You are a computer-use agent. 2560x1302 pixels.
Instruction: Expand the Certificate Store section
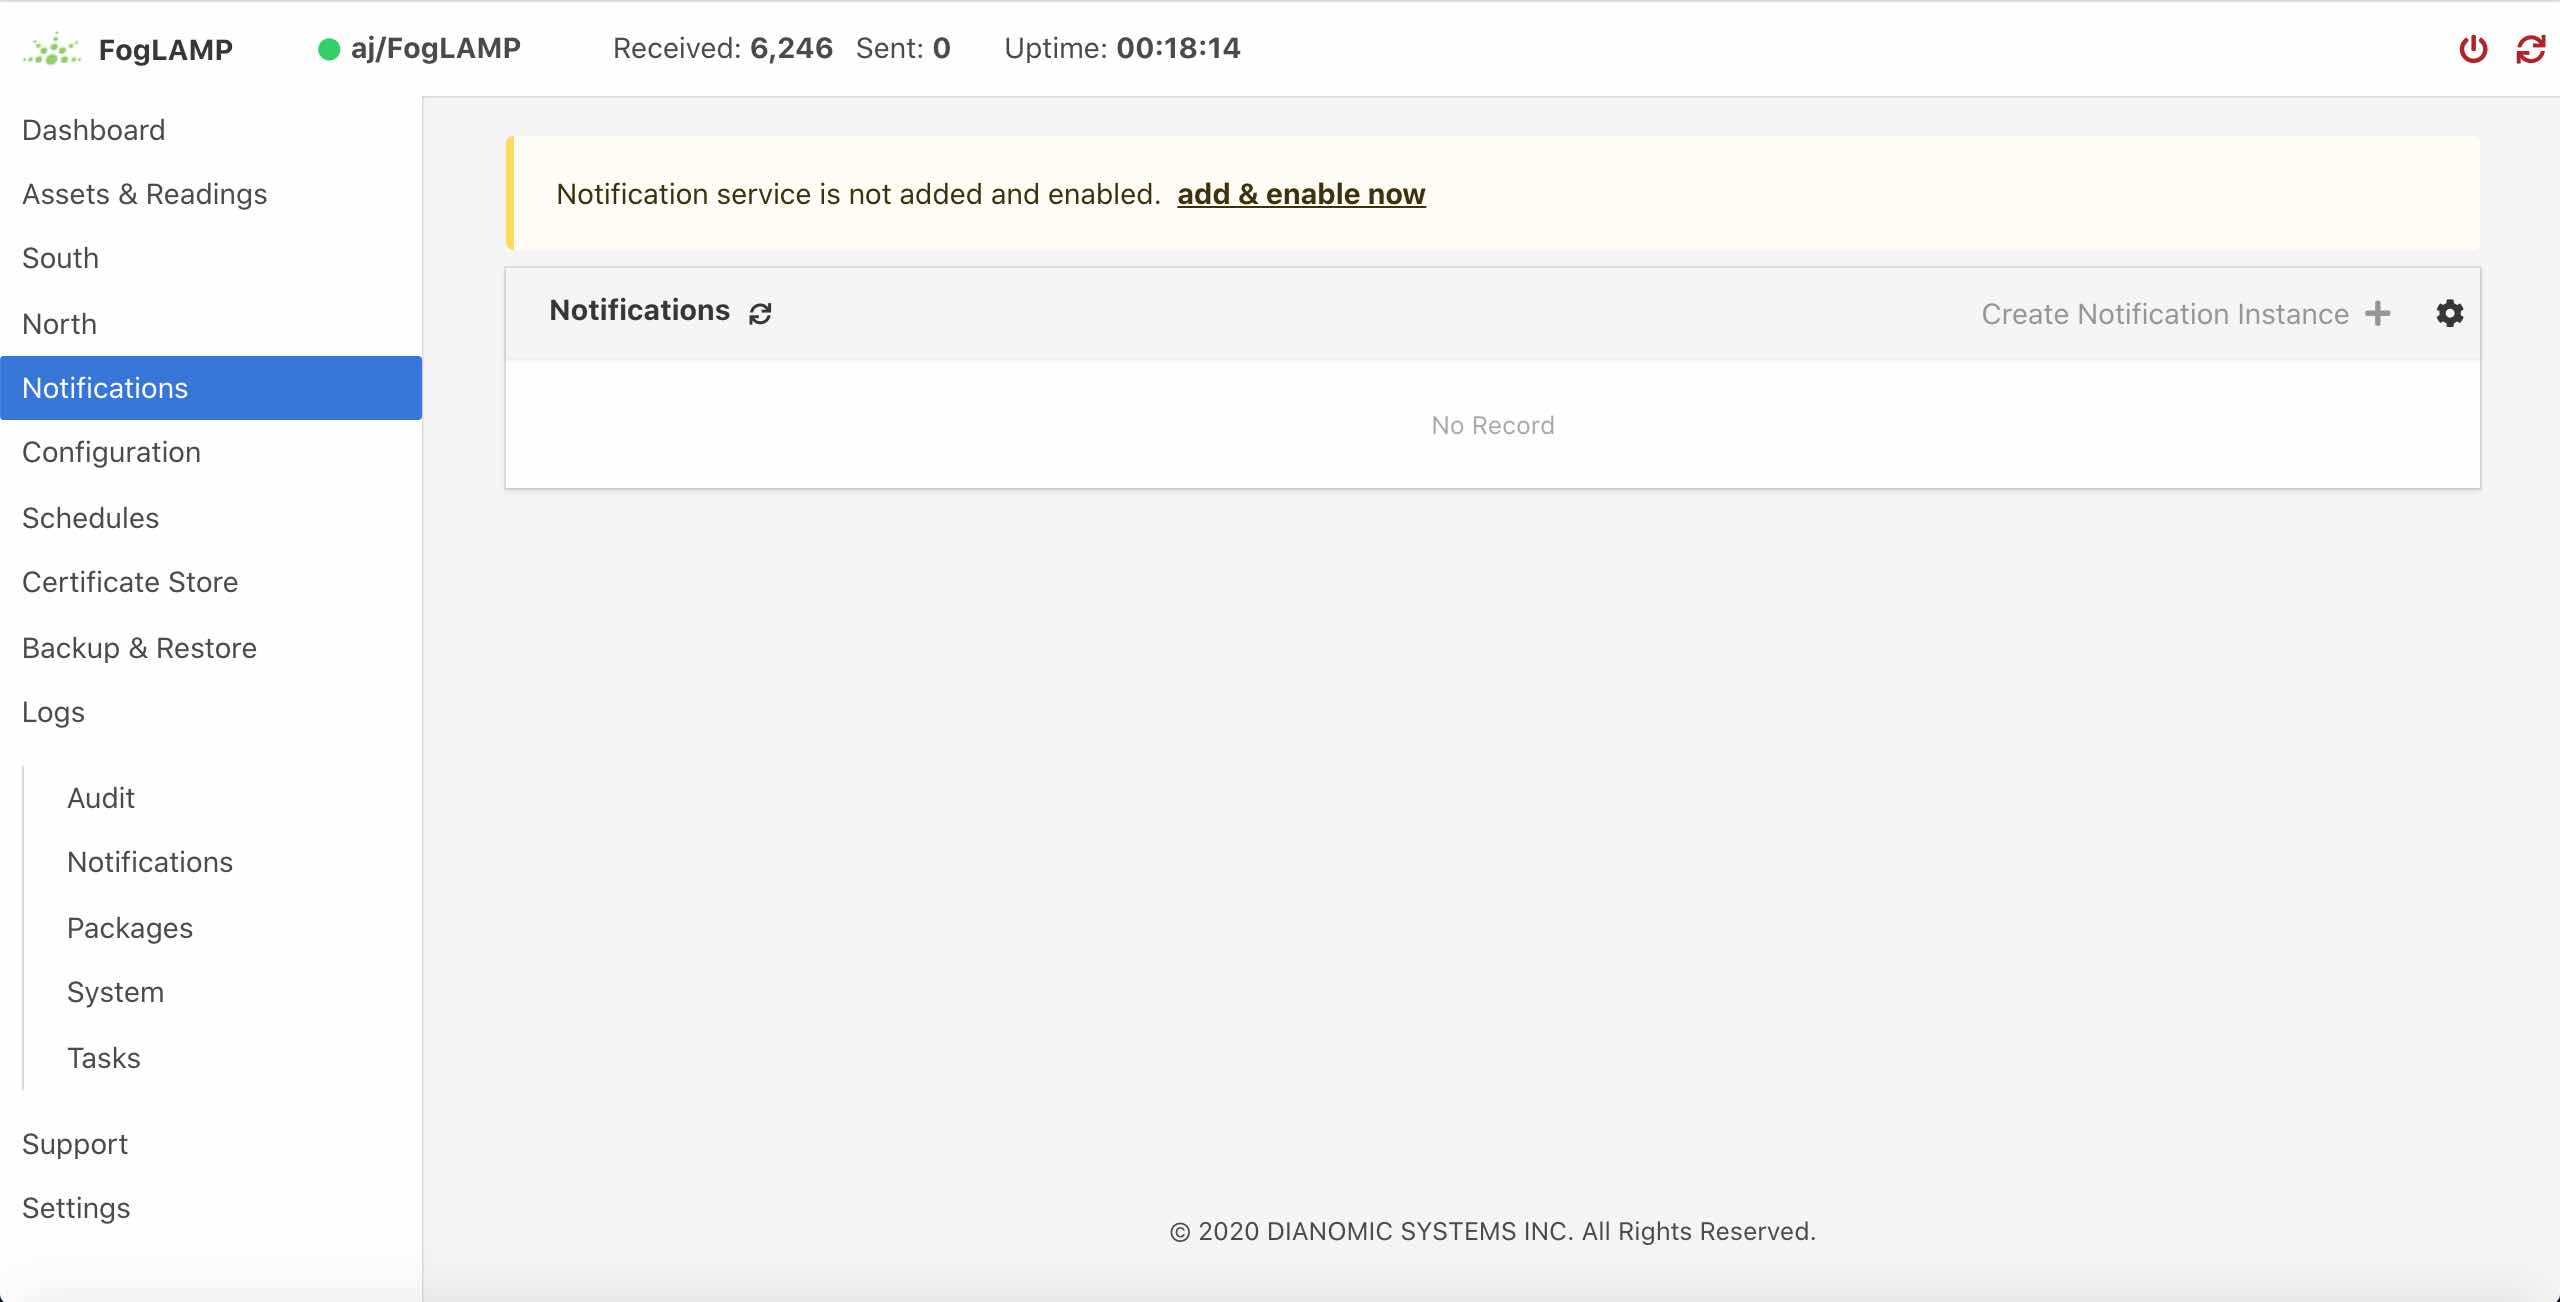coord(128,581)
